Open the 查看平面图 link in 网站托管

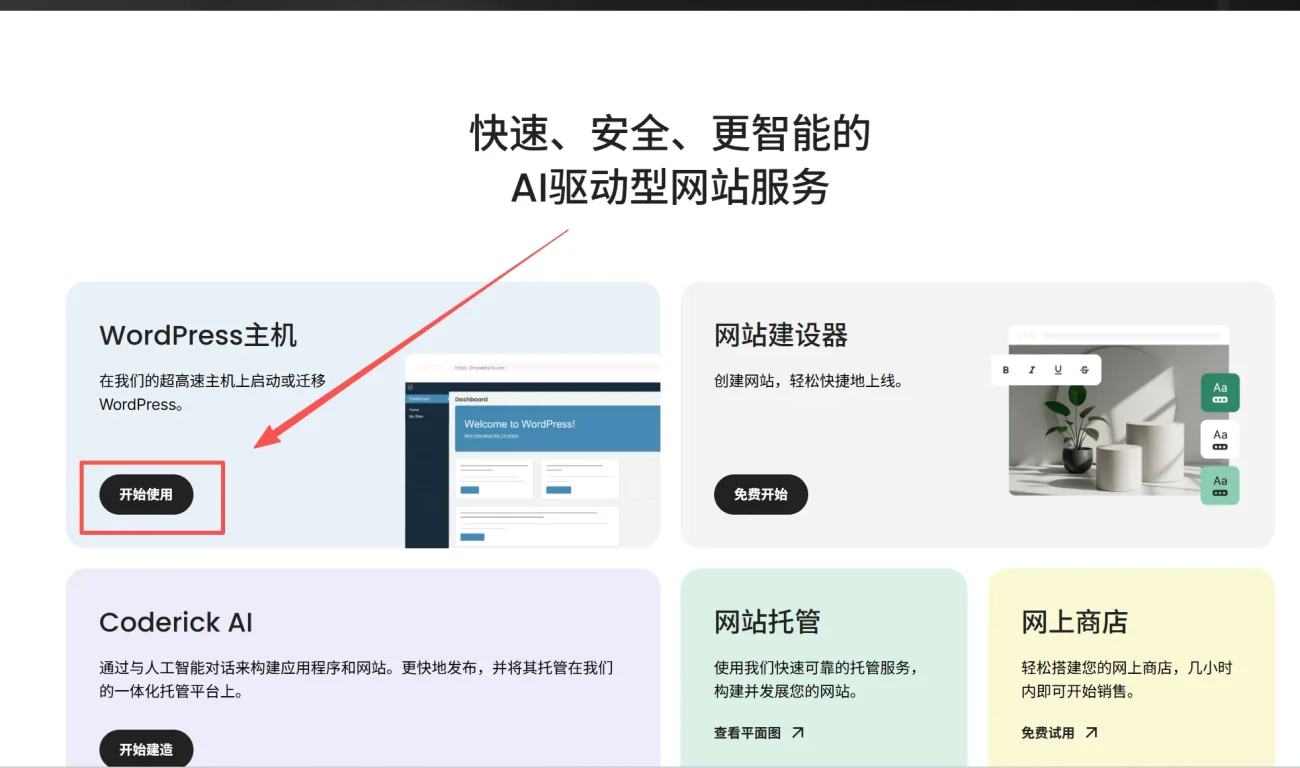(x=759, y=733)
